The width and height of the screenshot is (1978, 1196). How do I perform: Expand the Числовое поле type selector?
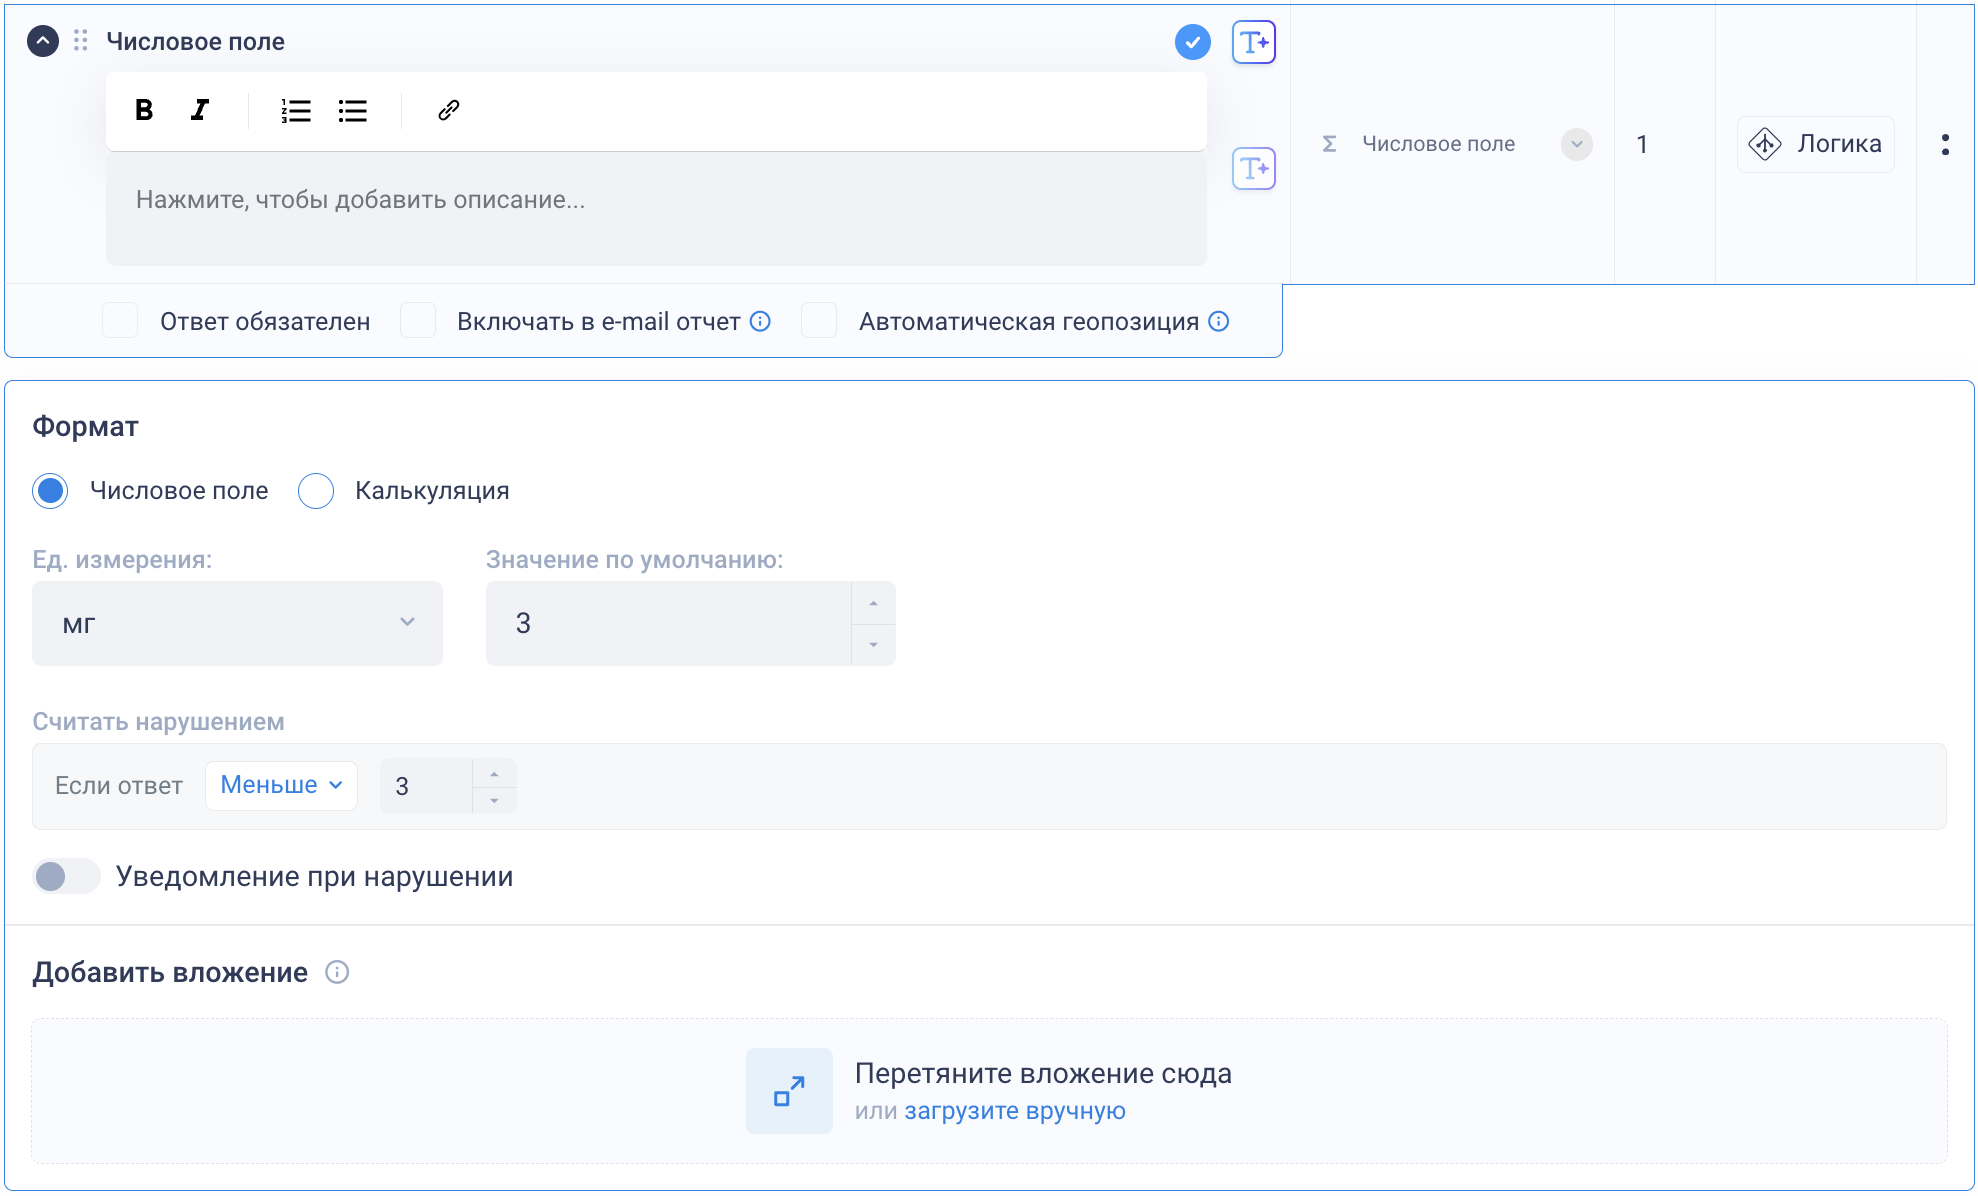[x=1576, y=144]
